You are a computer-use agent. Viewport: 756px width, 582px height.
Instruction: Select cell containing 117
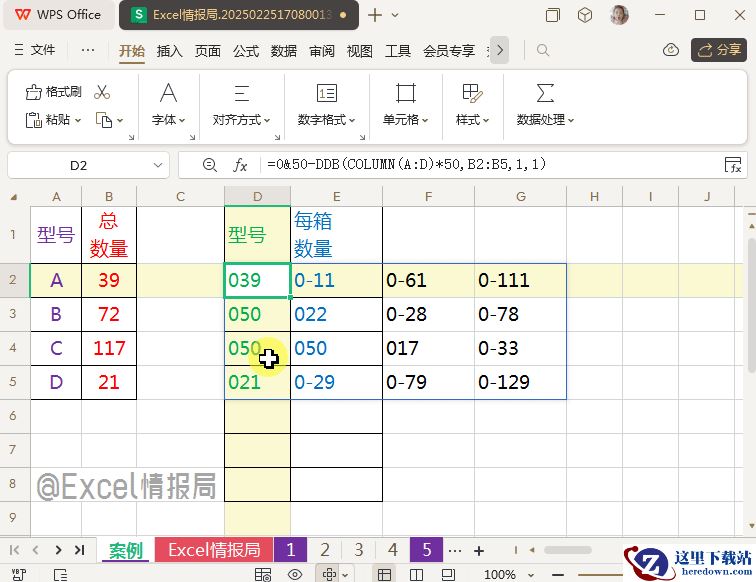point(109,348)
